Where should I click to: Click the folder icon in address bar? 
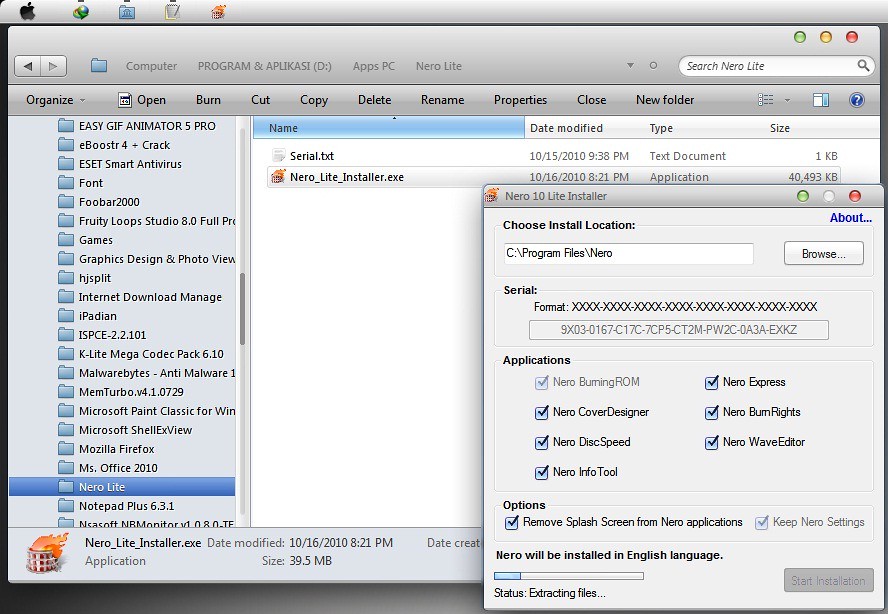[x=99, y=66]
